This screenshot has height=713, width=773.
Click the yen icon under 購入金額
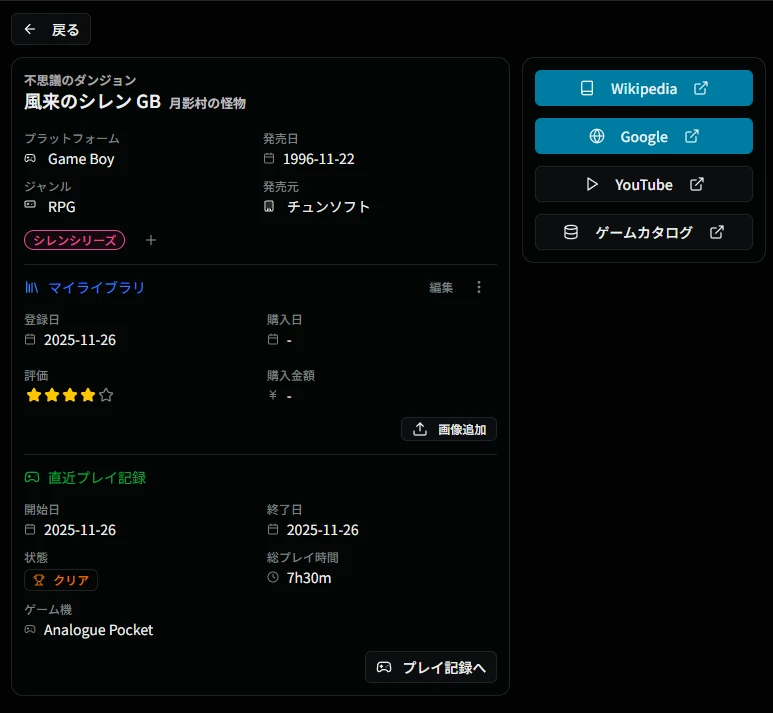tap(273, 395)
